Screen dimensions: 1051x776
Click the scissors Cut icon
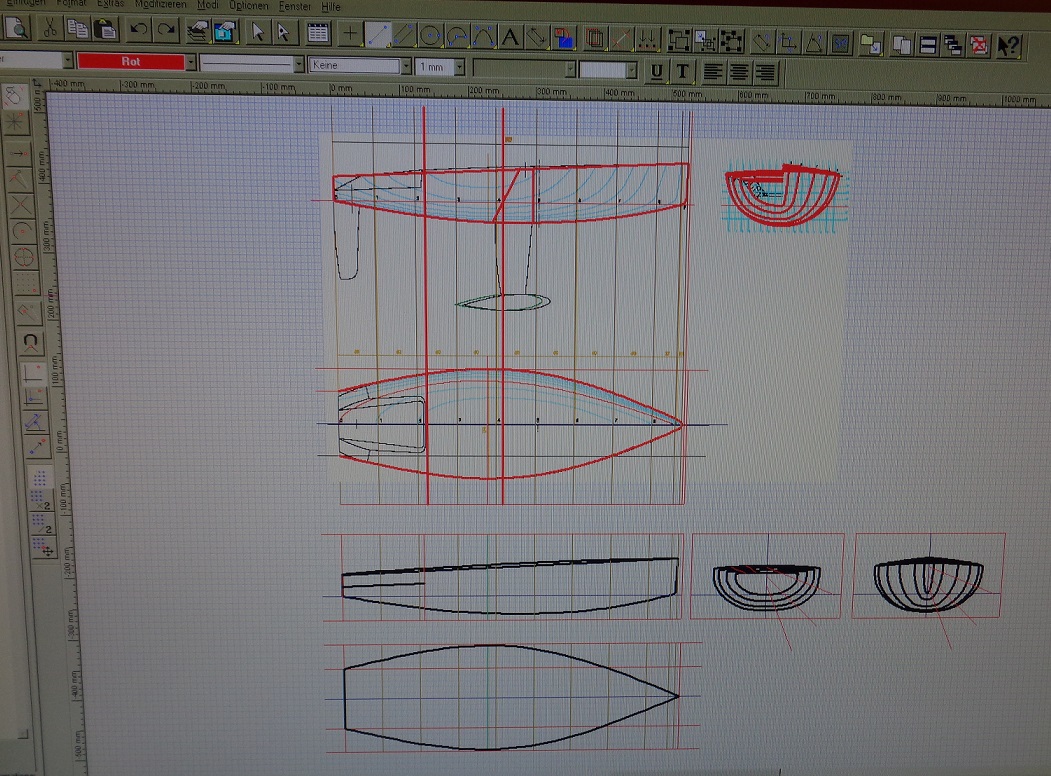click(x=48, y=30)
